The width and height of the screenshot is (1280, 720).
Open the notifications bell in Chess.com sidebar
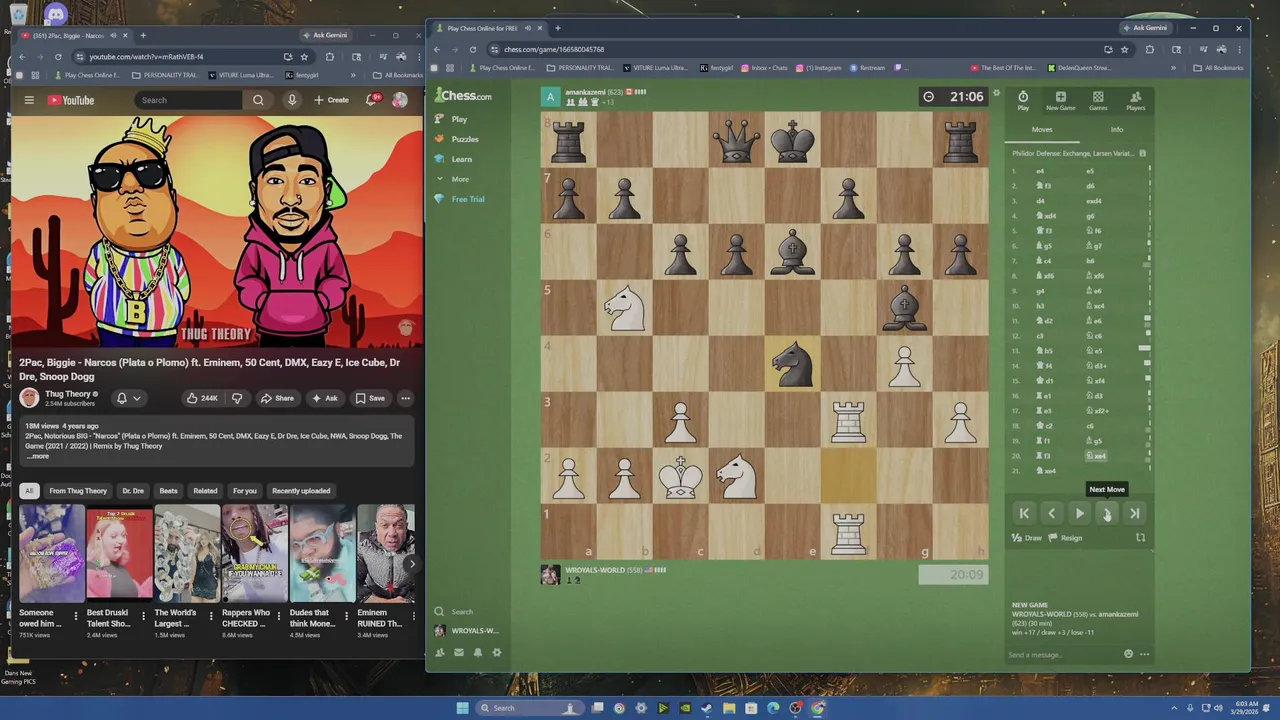(478, 653)
